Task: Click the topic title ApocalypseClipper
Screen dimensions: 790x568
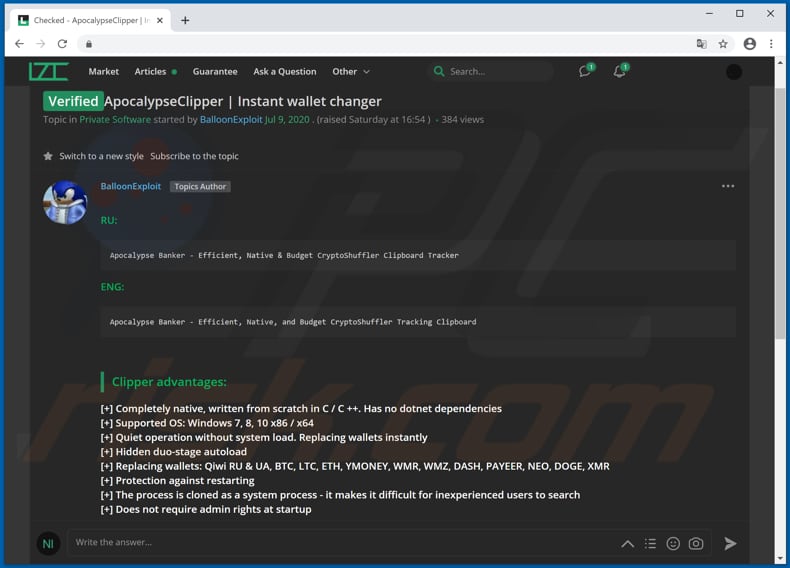Action: point(243,101)
